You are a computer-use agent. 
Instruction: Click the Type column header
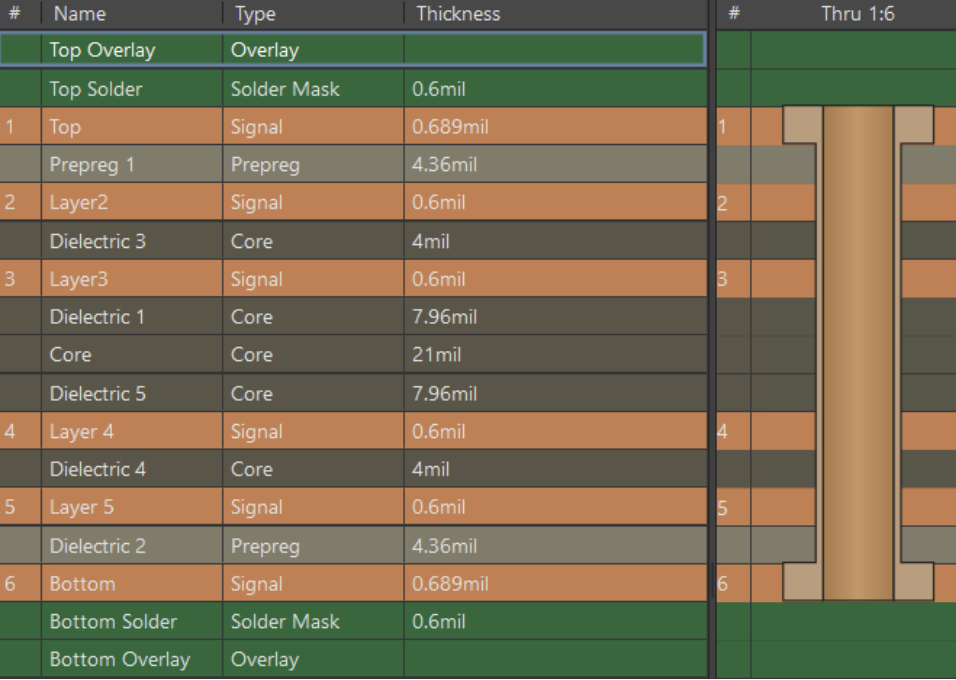coord(254,14)
